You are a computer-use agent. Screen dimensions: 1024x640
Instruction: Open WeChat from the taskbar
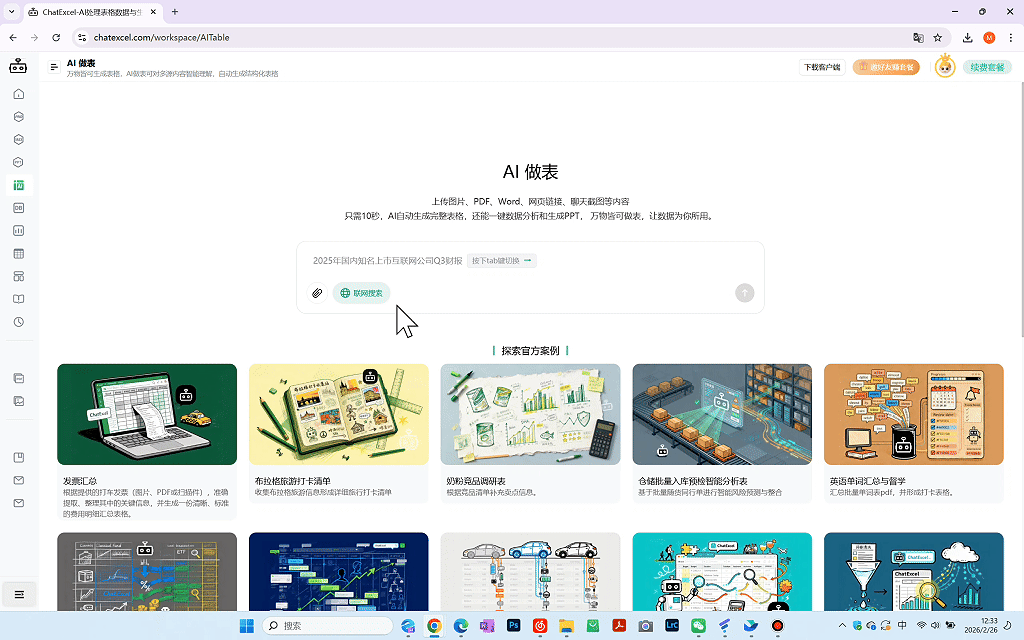click(698, 626)
